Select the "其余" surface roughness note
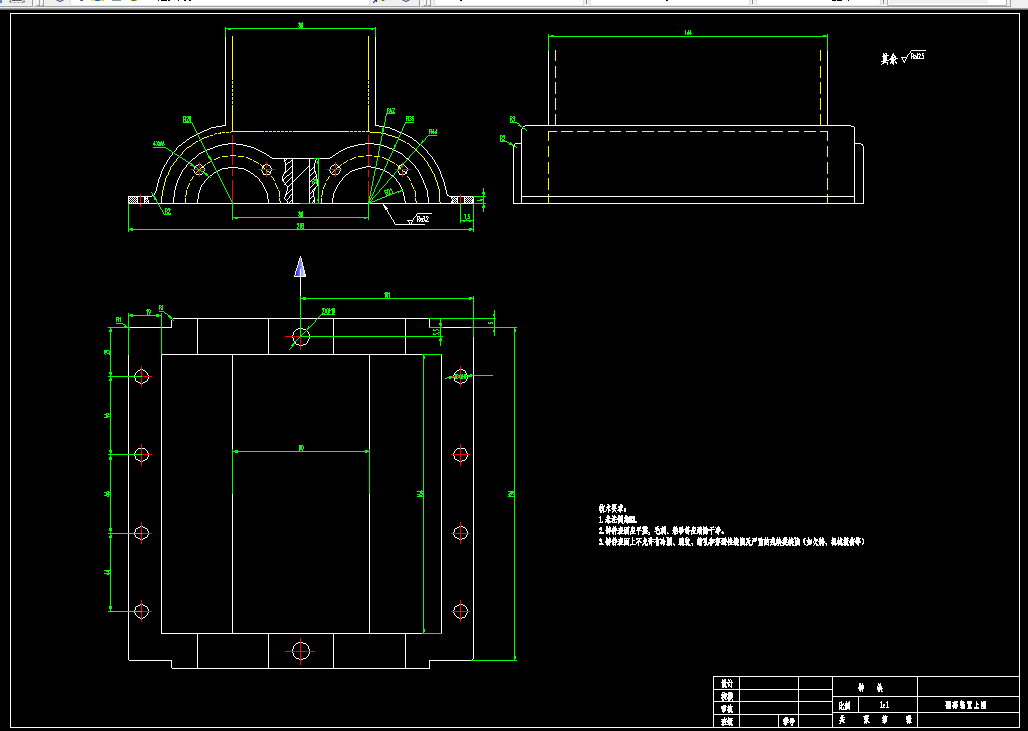1028x731 pixels. click(903, 58)
